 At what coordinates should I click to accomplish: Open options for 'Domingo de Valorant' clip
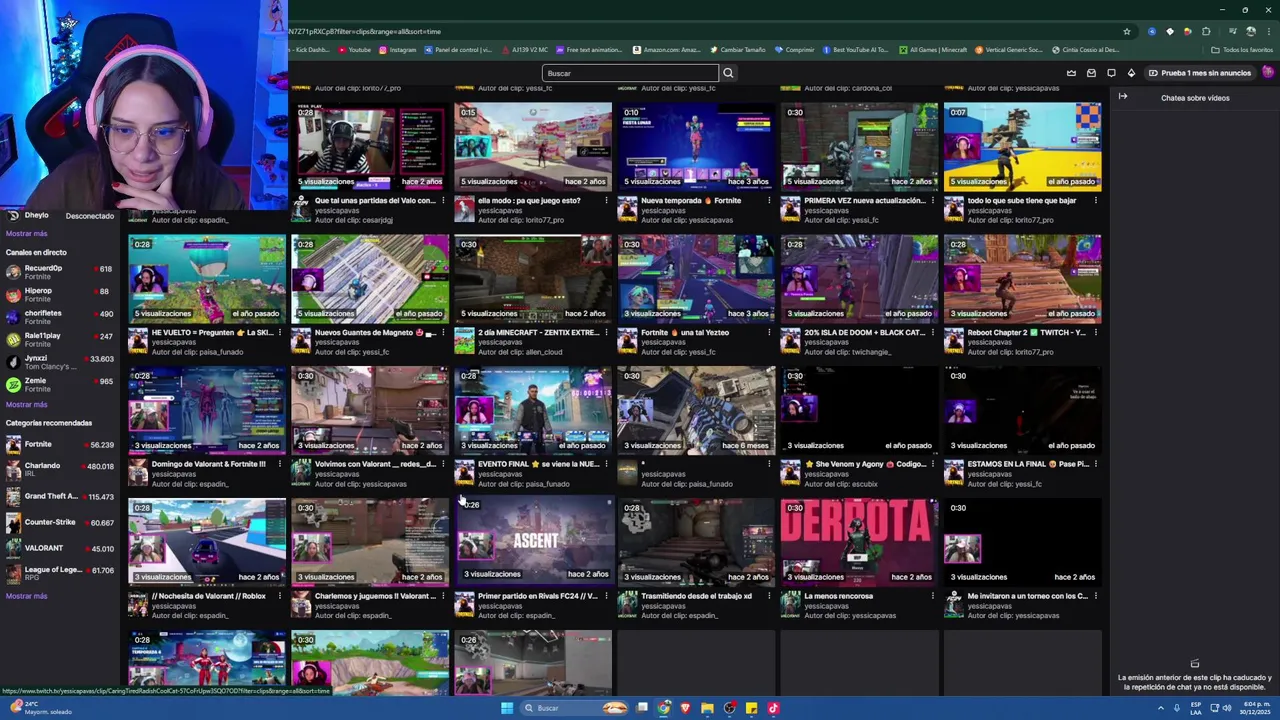pos(279,465)
